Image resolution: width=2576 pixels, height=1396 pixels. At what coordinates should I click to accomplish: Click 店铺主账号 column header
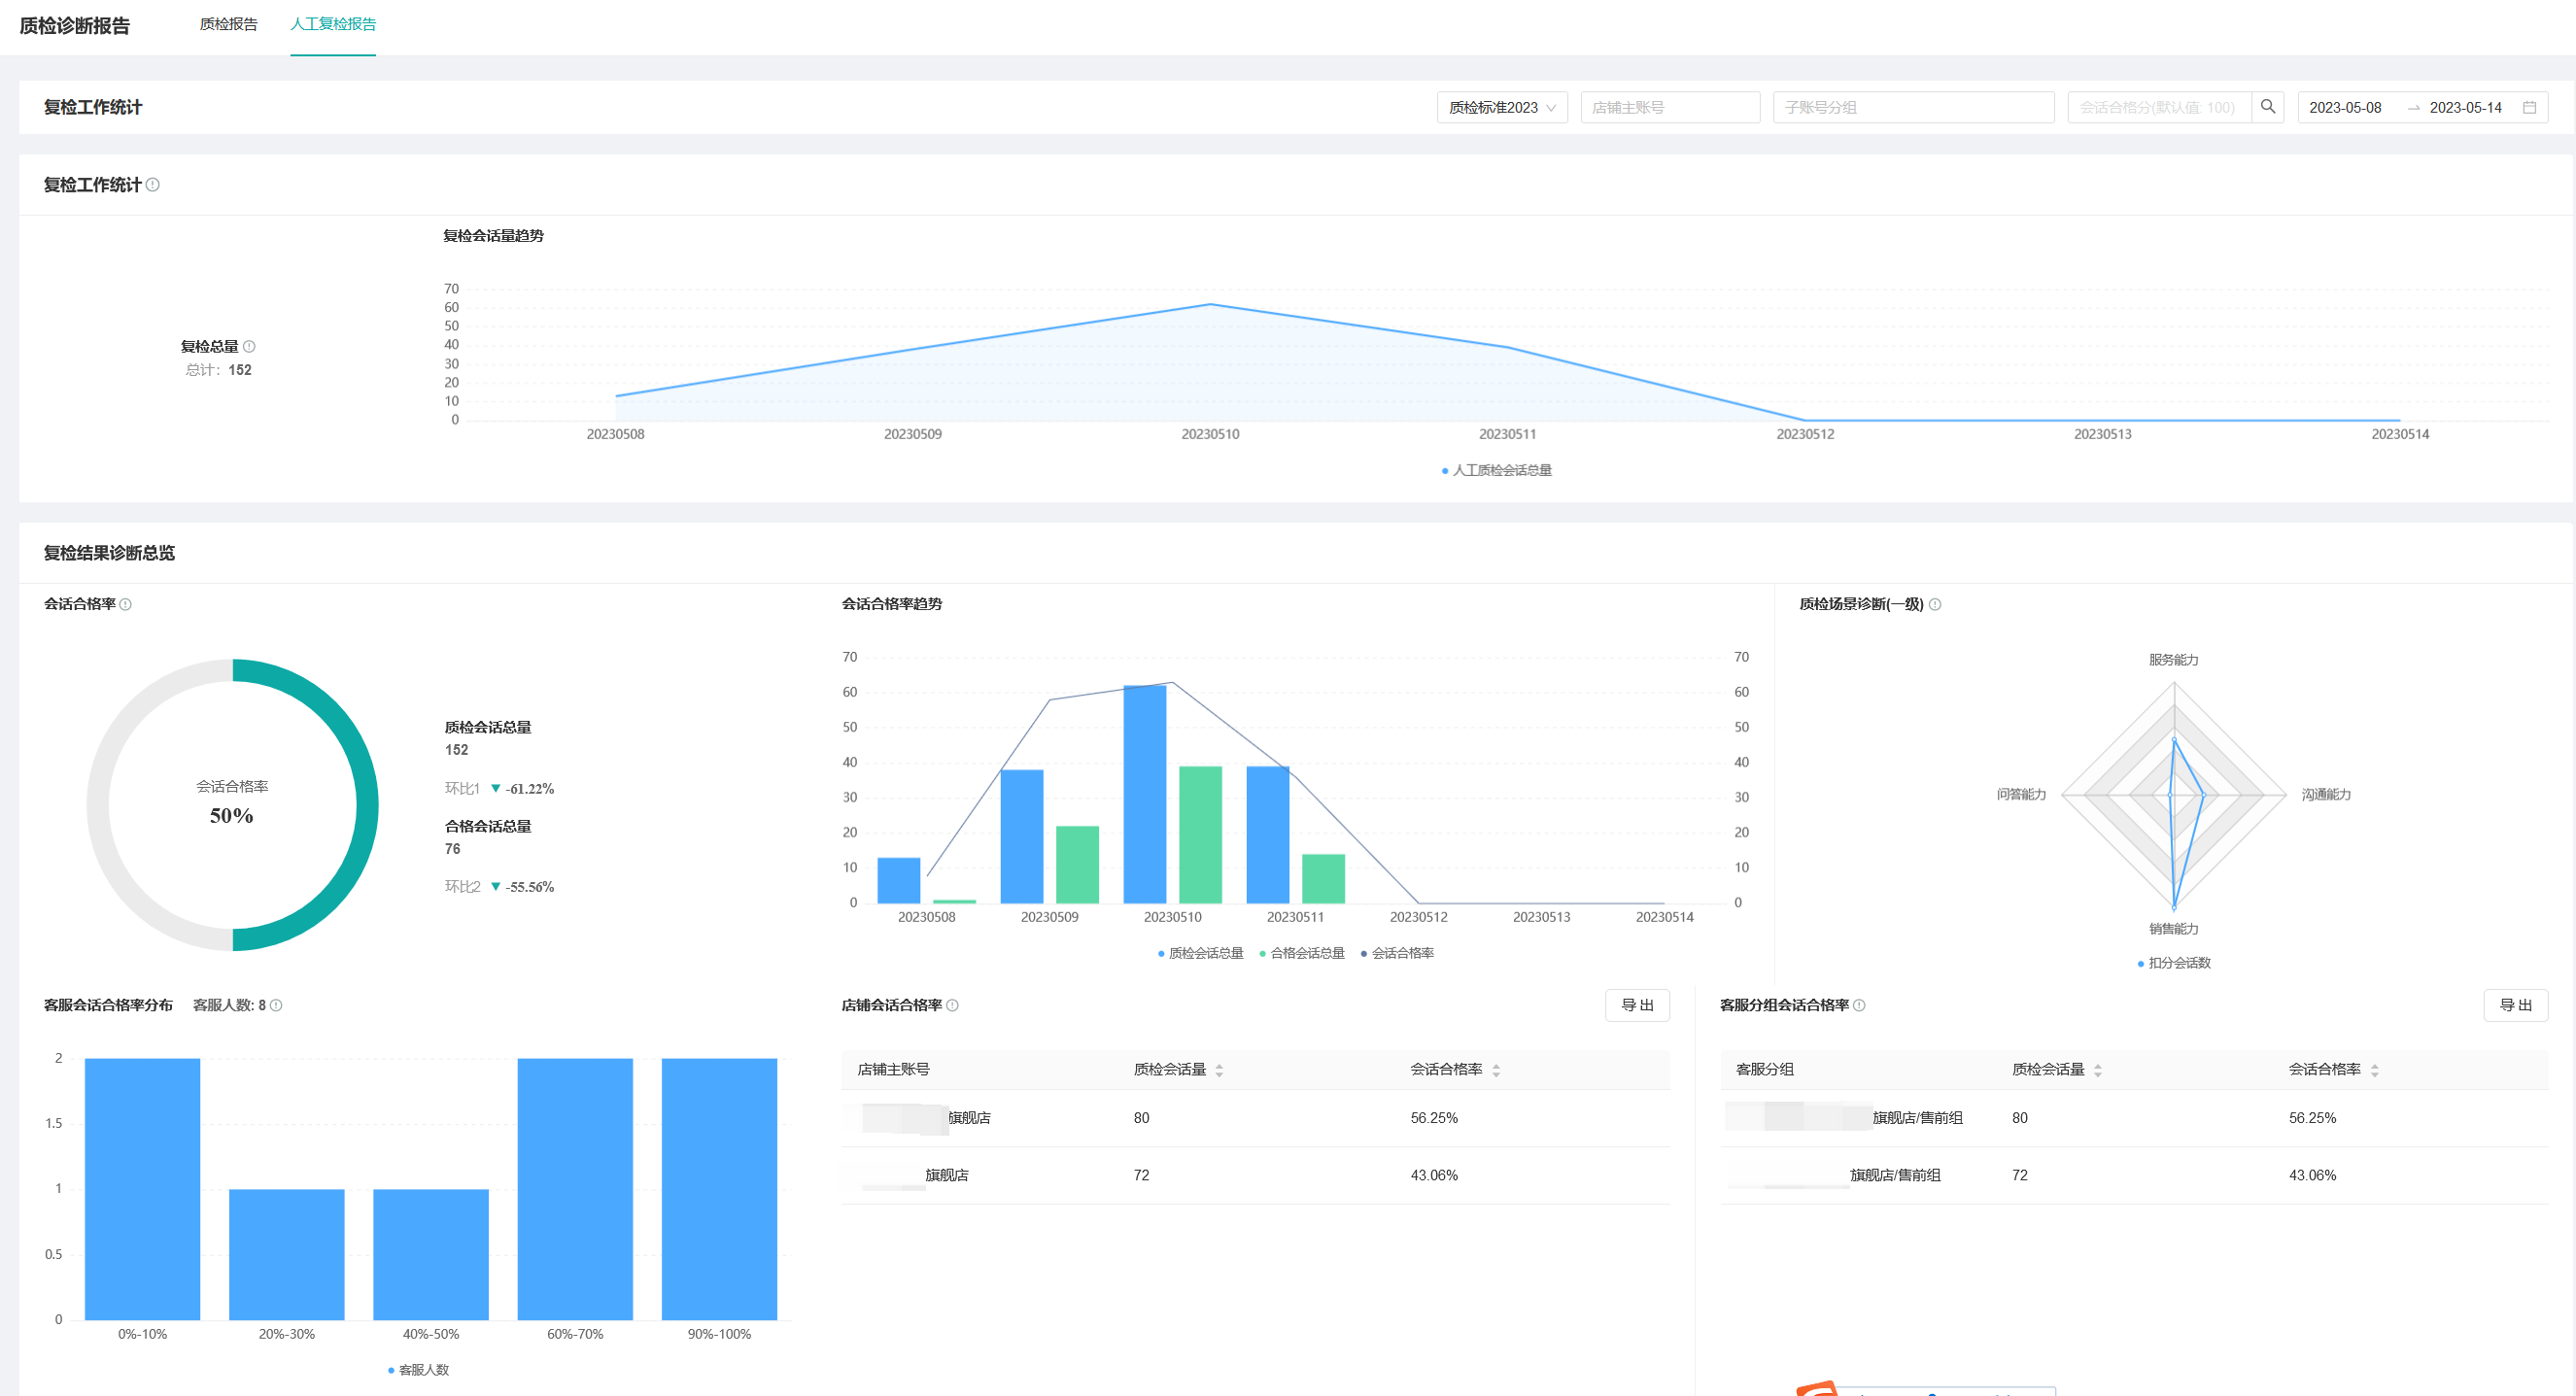[893, 1070]
